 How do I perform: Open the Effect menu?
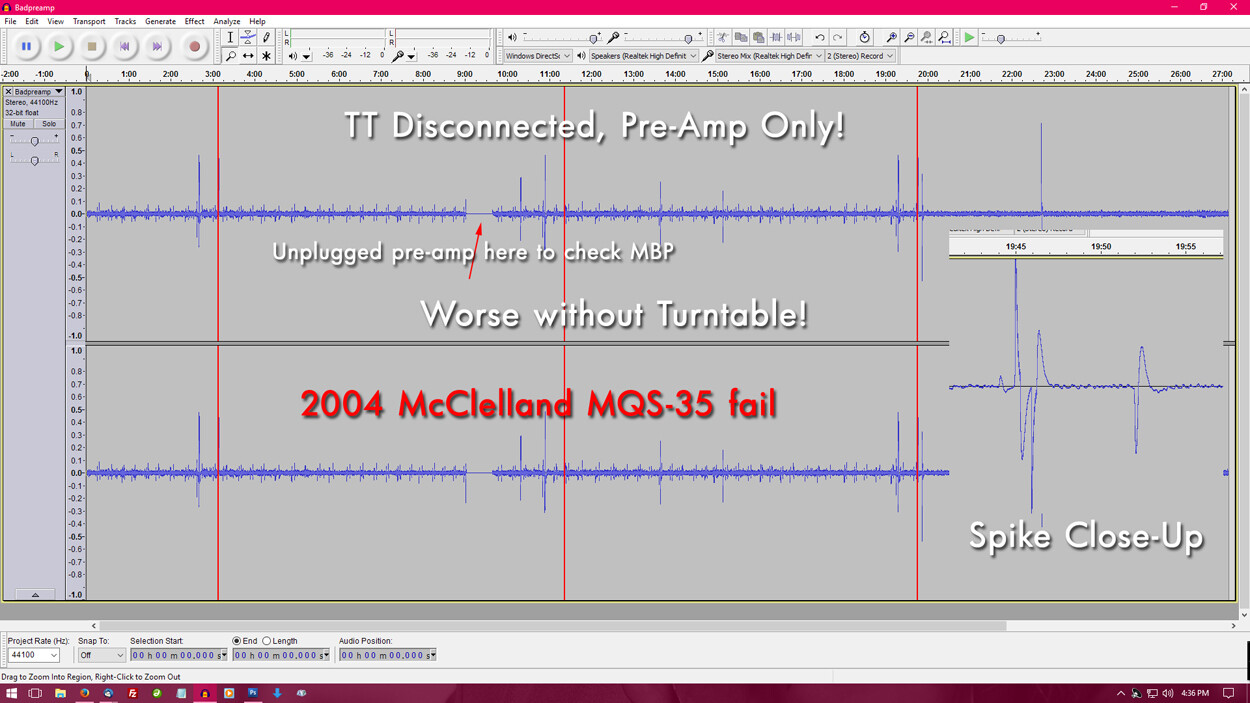pyautogui.click(x=194, y=21)
